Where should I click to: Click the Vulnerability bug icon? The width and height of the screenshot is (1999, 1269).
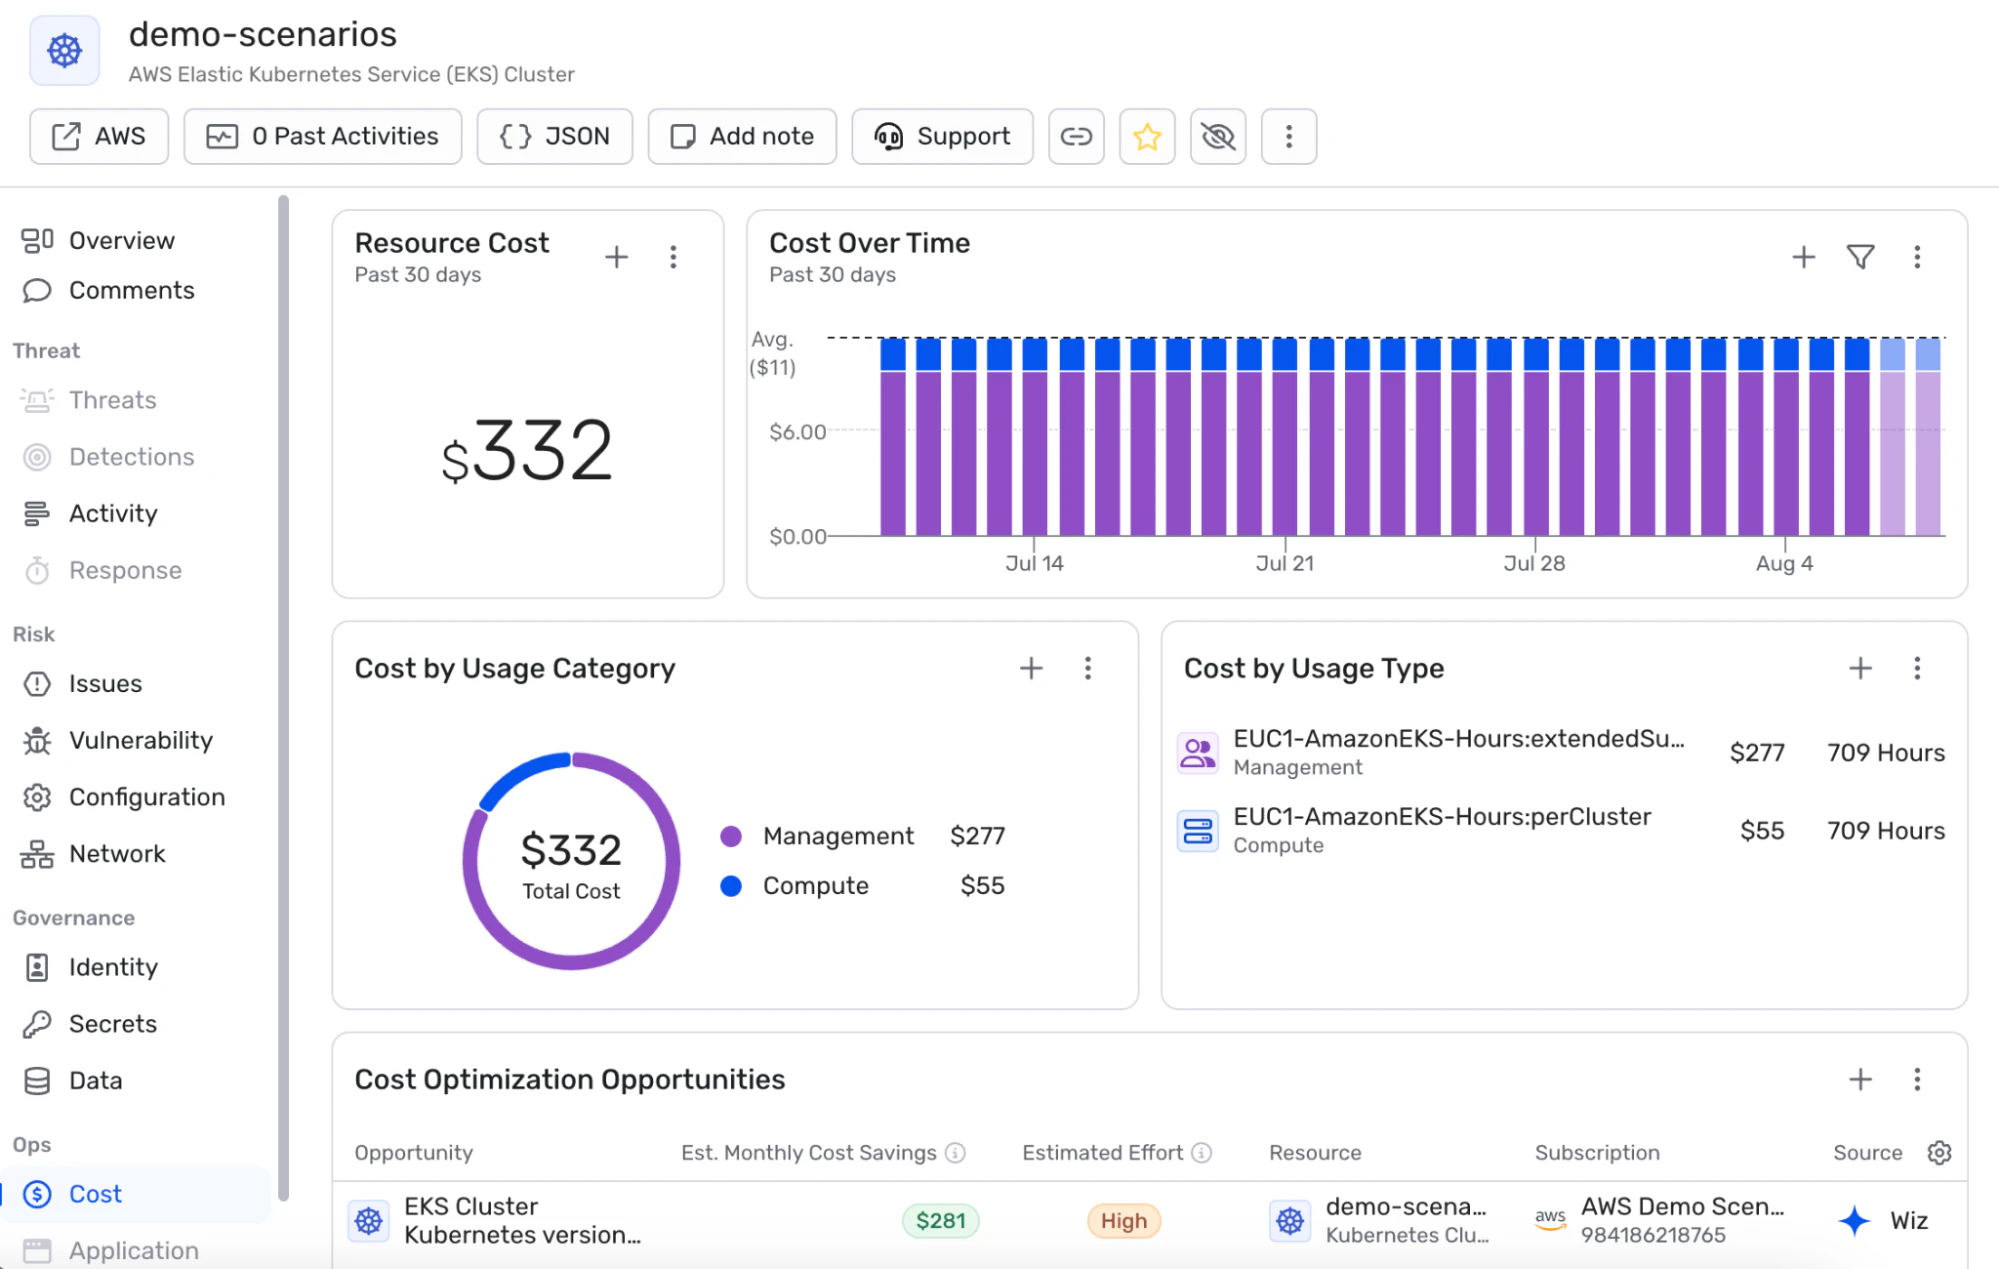tap(37, 740)
